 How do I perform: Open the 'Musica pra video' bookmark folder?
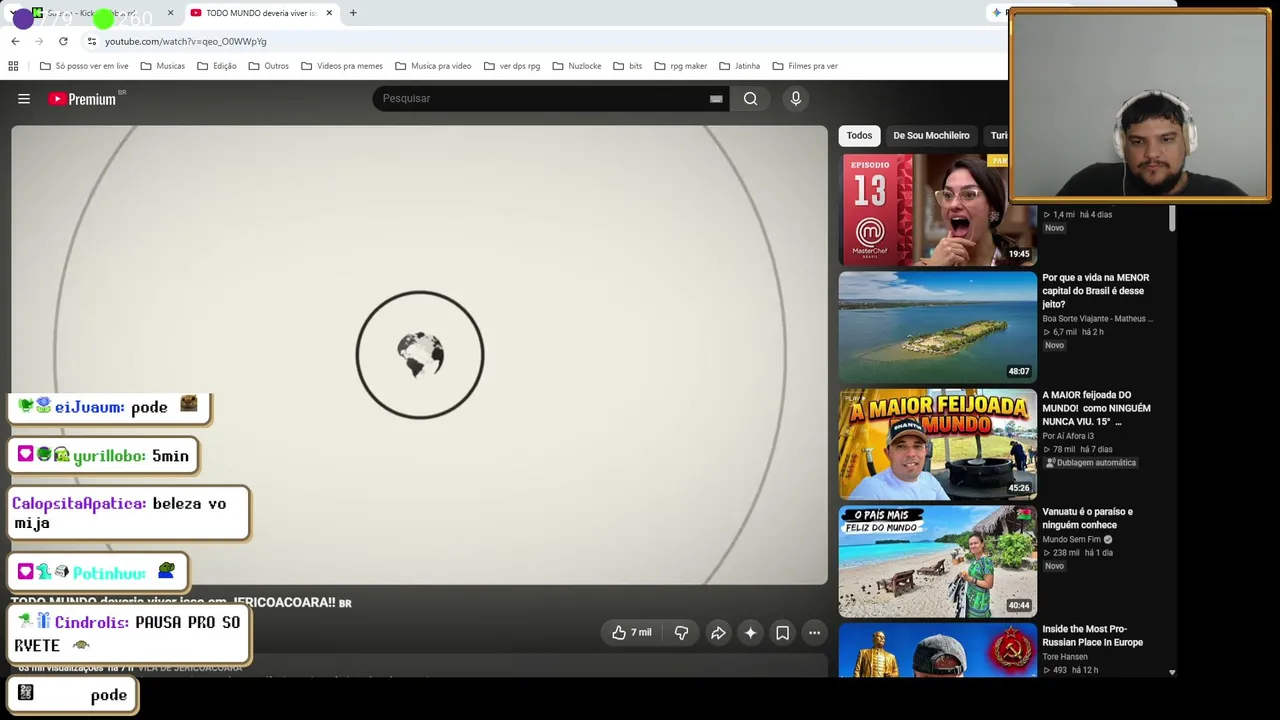click(x=433, y=66)
